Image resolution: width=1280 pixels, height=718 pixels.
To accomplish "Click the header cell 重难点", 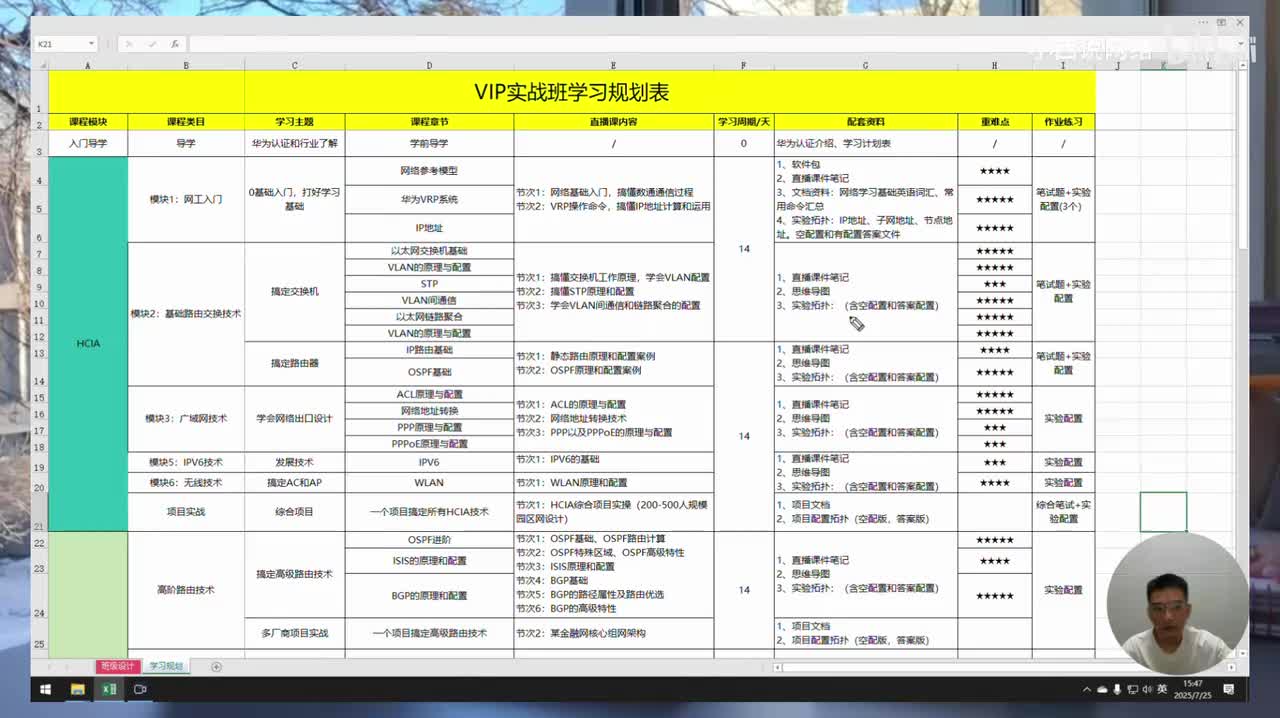I will (x=995, y=122).
